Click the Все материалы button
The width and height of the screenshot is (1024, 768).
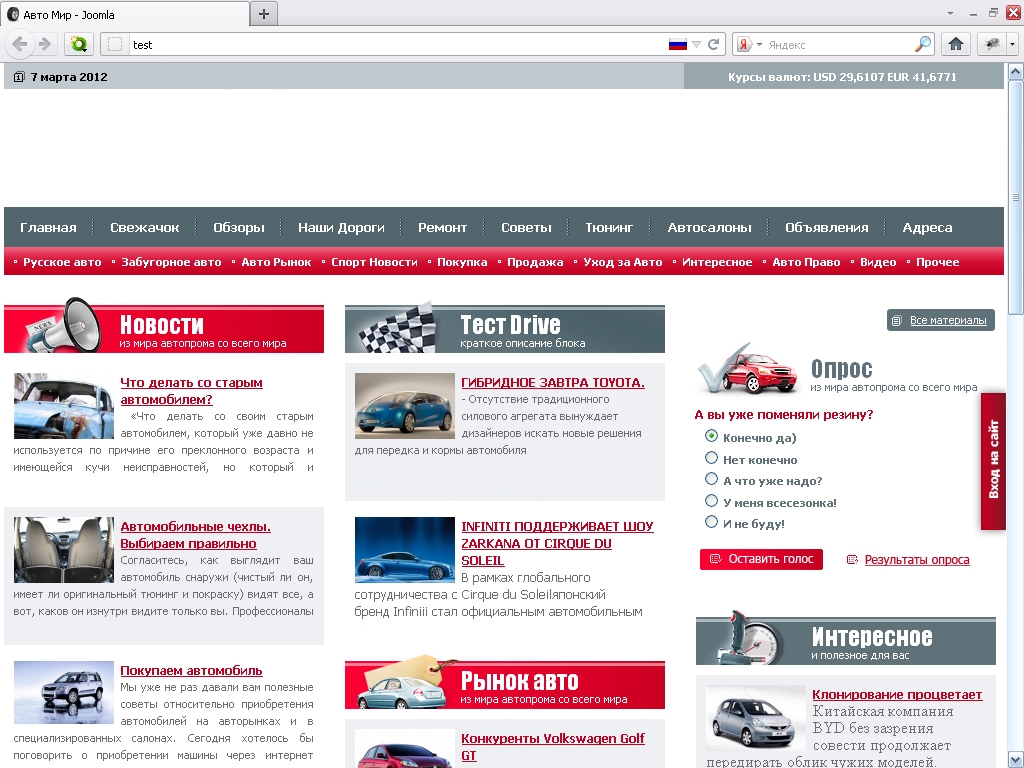click(x=940, y=320)
